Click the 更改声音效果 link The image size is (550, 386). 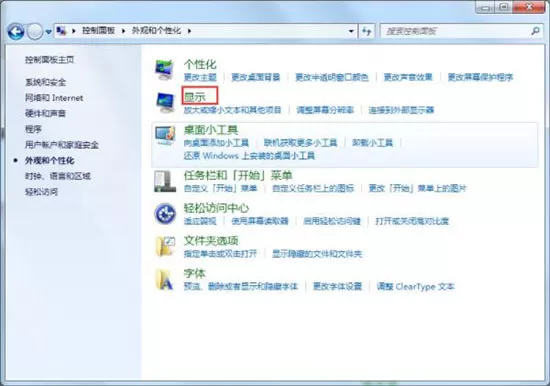[408, 77]
